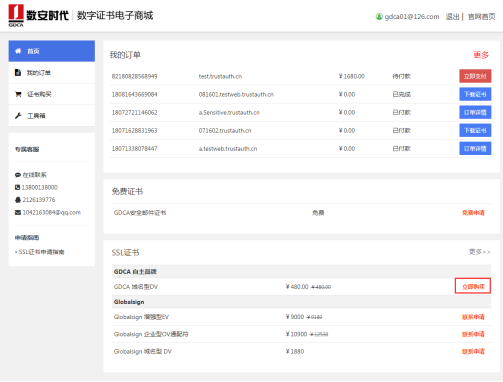Click the shopping cart icon for 证书购买
Screen dimensions: 503x382
pos(18,94)
